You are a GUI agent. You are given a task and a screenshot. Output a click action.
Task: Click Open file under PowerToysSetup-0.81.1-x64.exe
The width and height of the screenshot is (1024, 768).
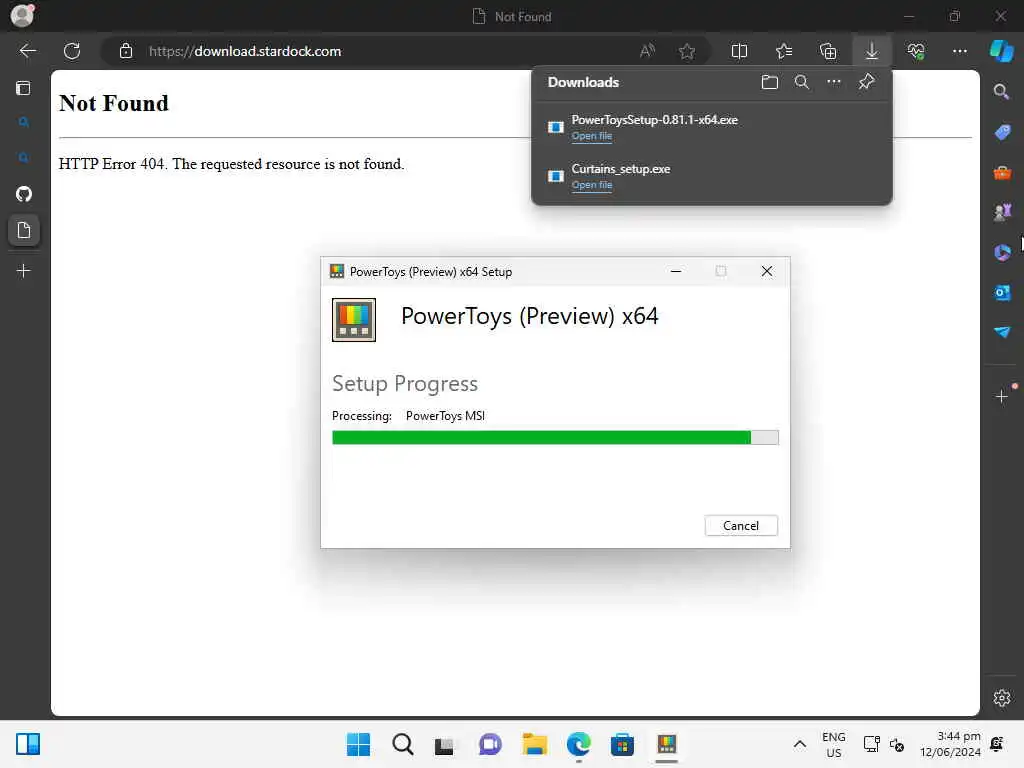592,136
